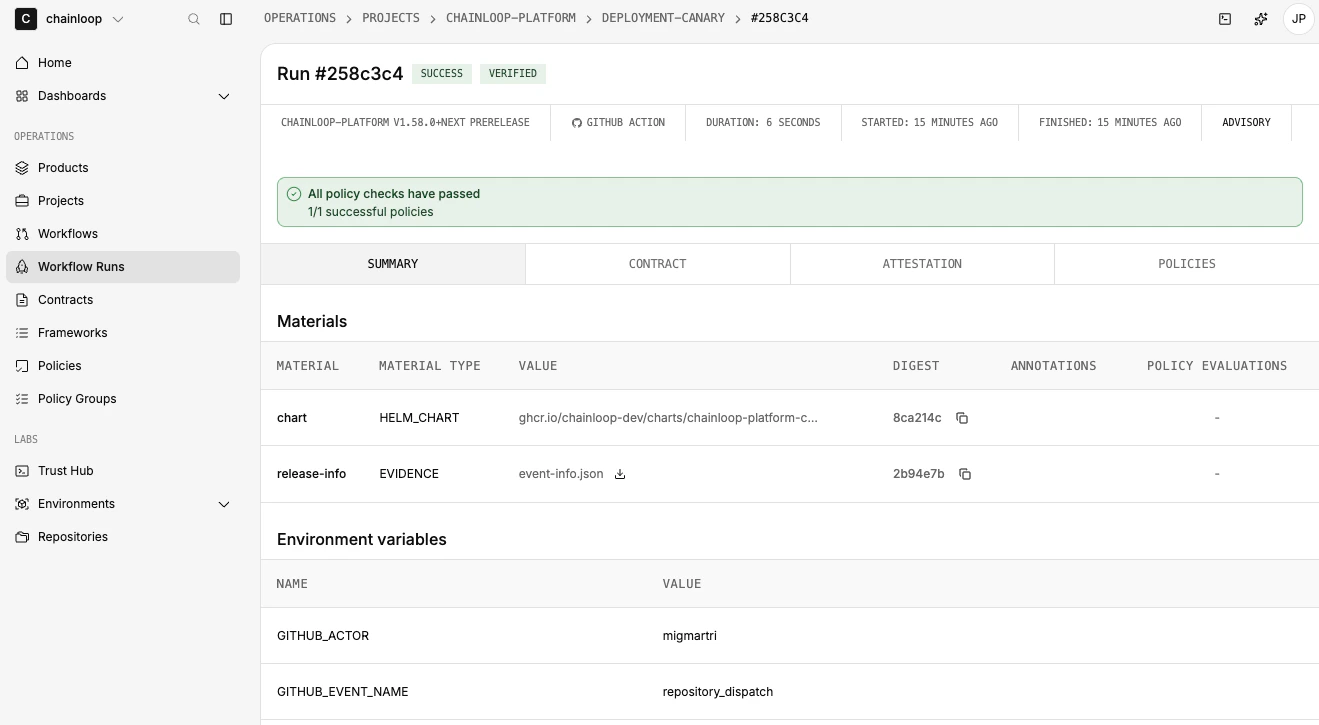This screenshot has width=1319, height=725.
Task: Click the Advisory label
Action: [1246, 122]
